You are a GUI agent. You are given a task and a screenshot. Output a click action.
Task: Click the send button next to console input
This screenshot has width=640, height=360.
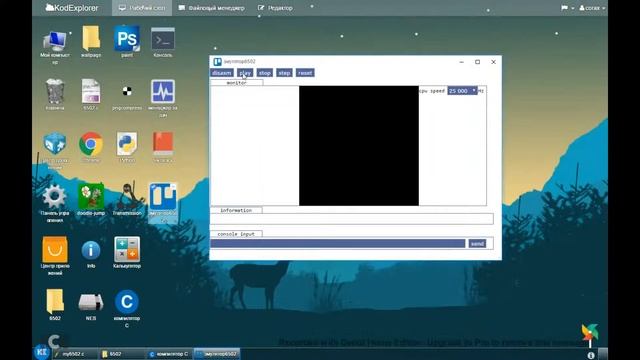(x=477, y=244)
